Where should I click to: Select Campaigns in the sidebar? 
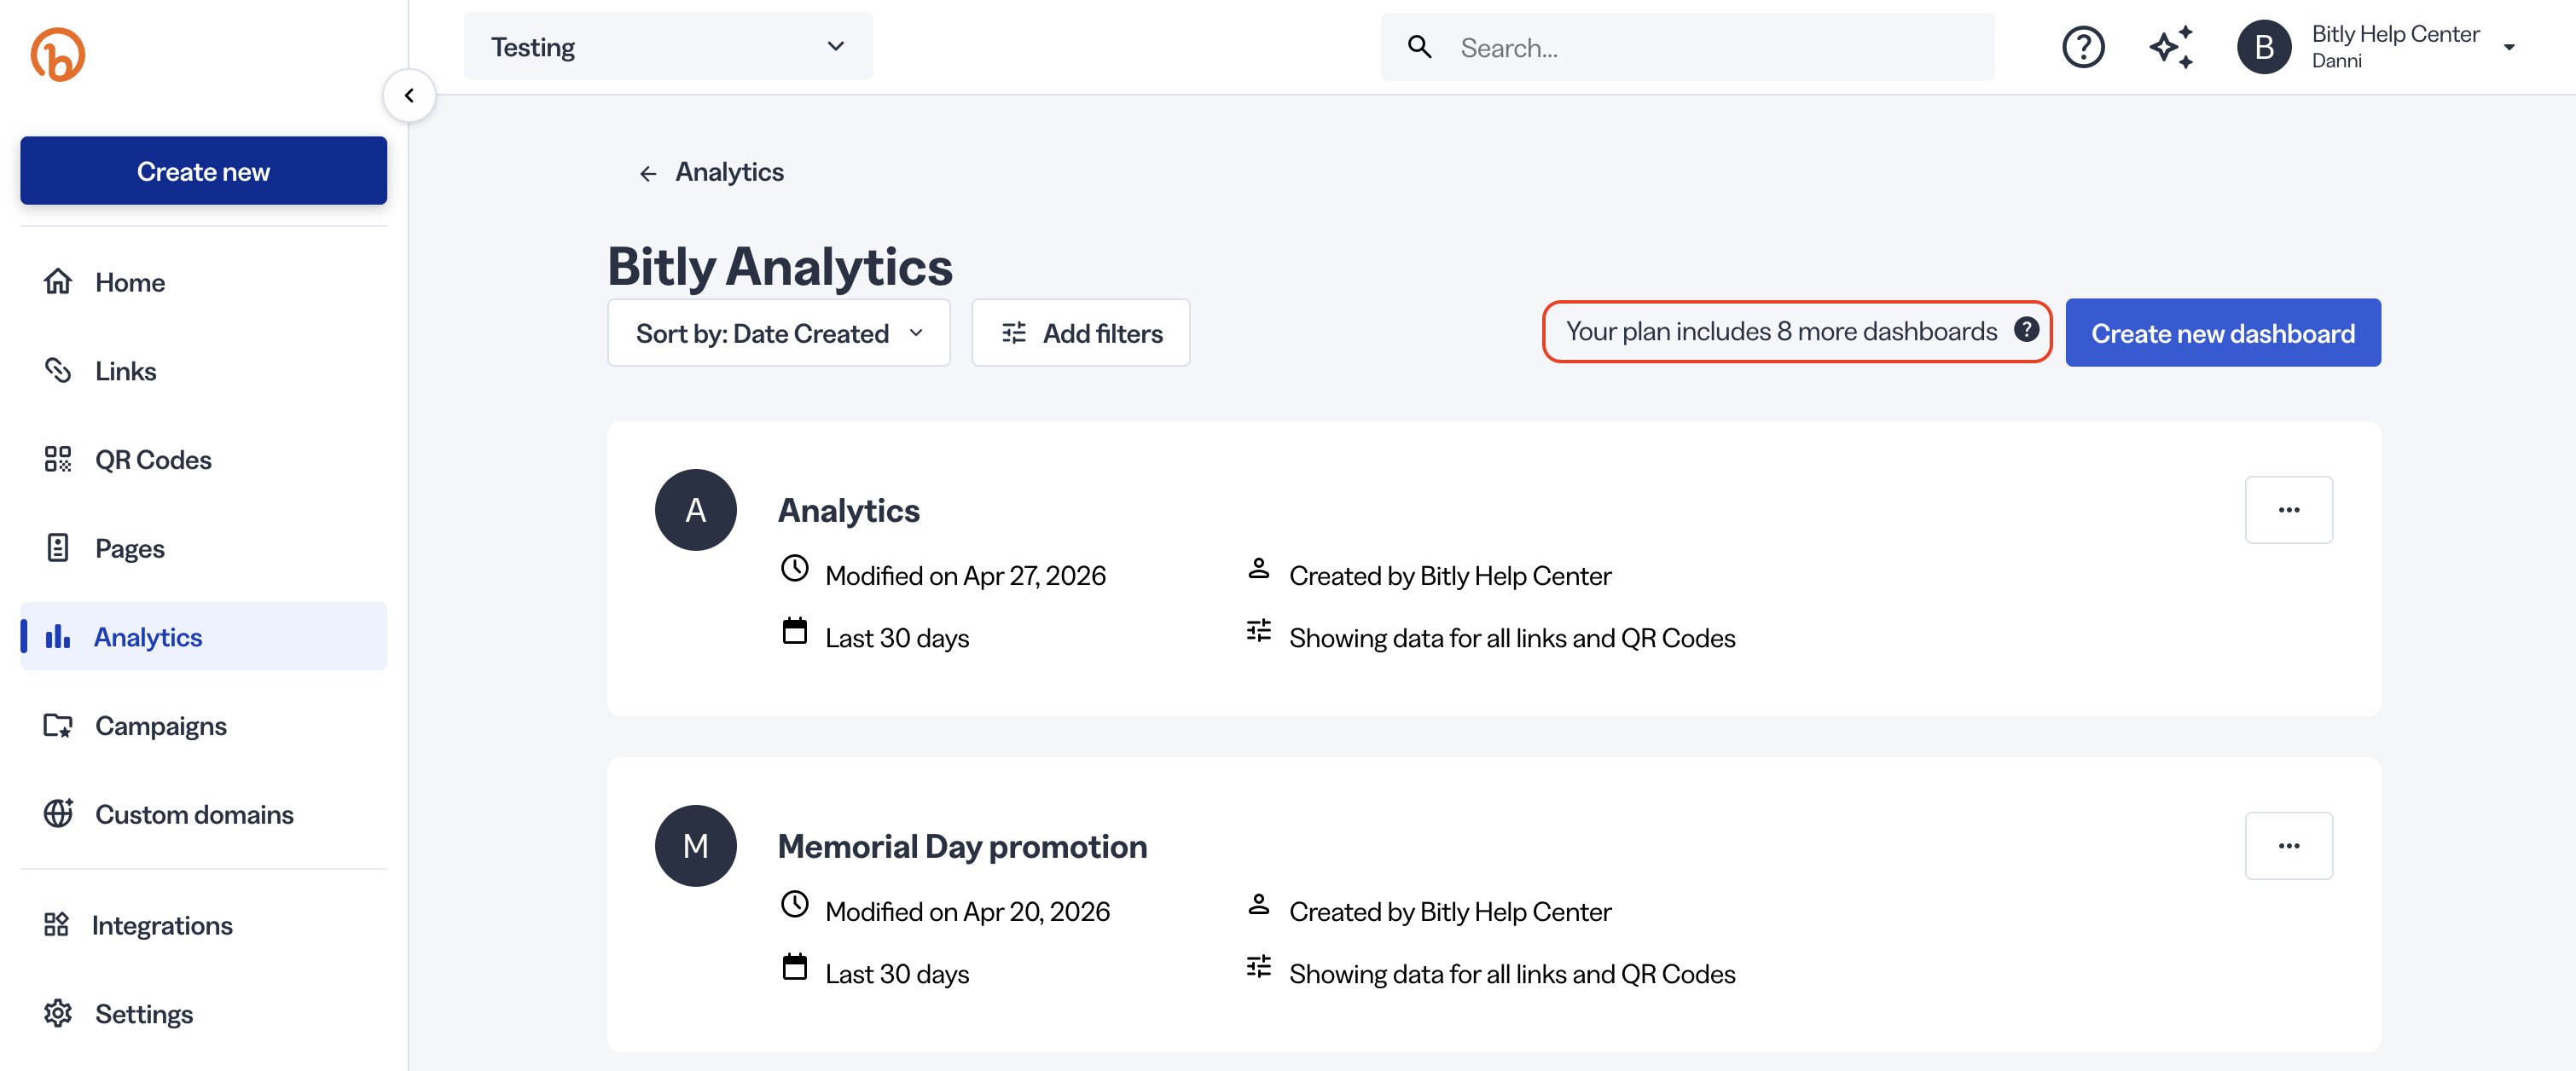point(204,725)
